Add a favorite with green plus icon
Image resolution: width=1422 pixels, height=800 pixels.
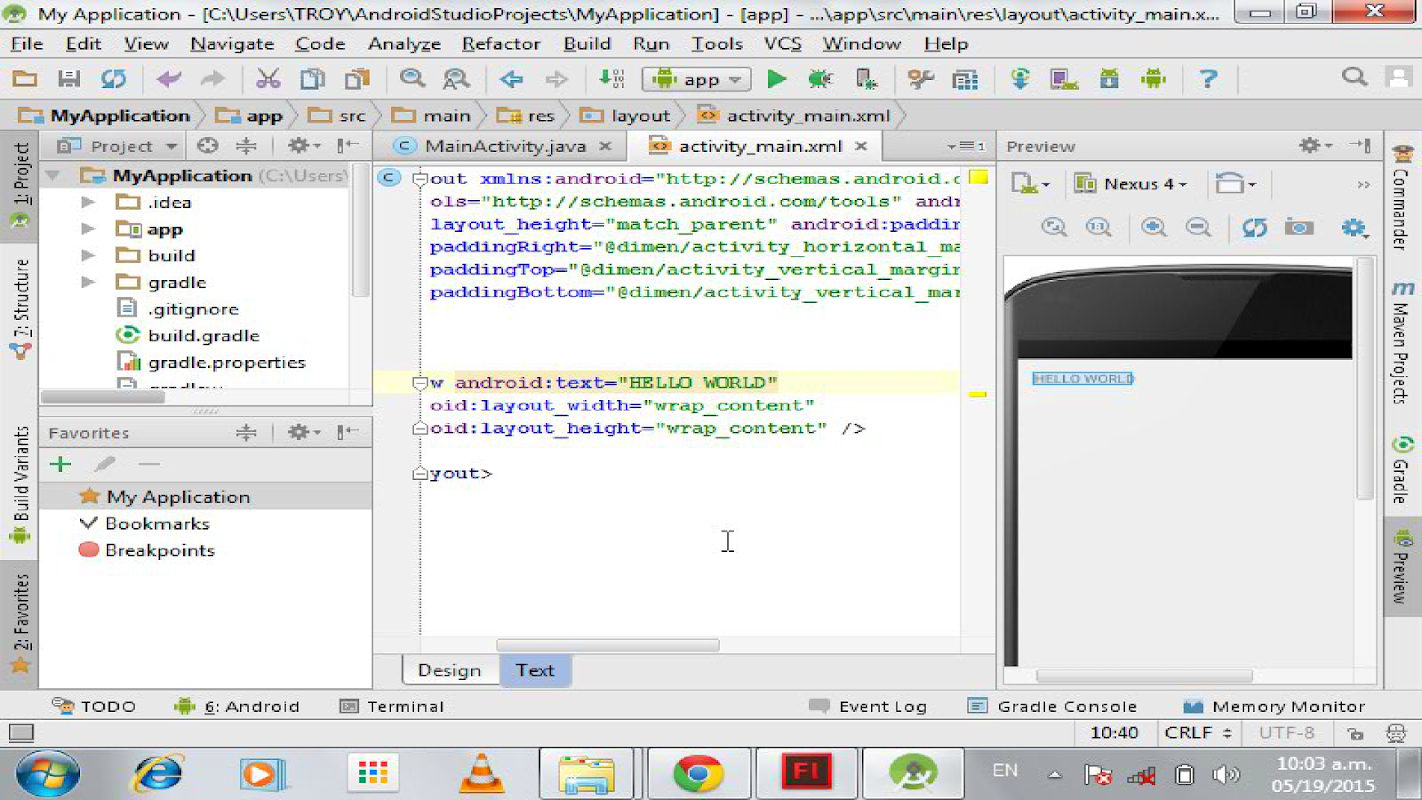[61, 464]
